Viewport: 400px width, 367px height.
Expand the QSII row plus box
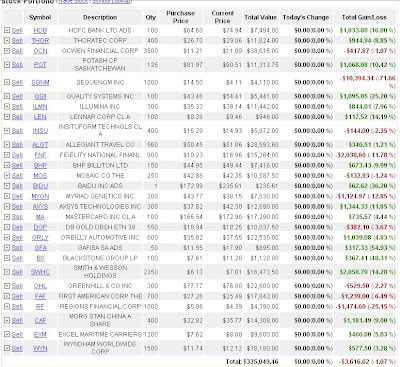tap(7, 96)
